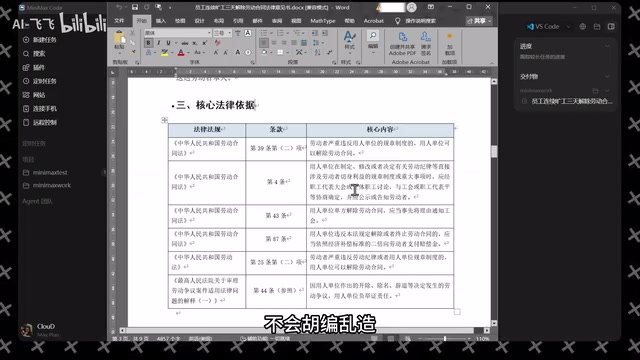Open the Text Effects menu
This screenshot has width=640, height=360.
point(149,53)
